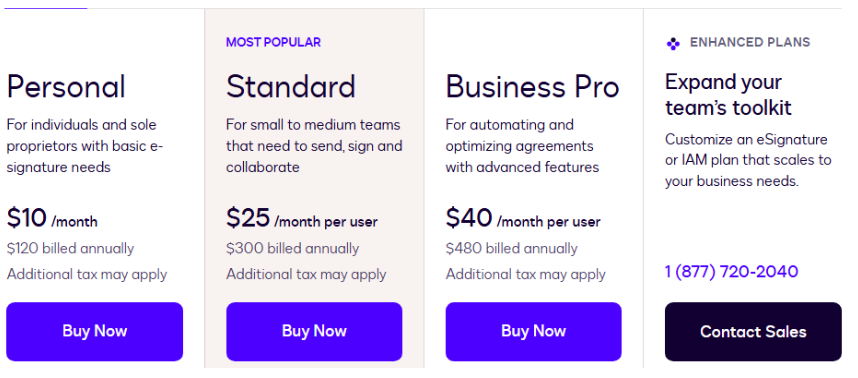The height and width of the screenshot is (378, 858).
Task: Select the Business Pro plan heading
Action: (x=532, y=86)
